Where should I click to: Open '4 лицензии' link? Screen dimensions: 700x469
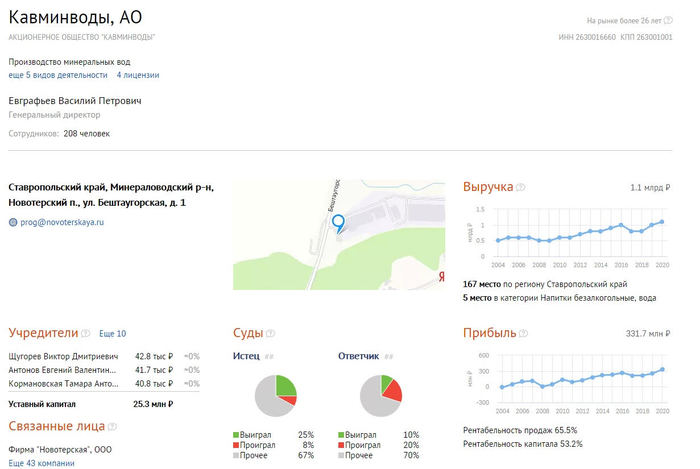(x=138, y=75)
